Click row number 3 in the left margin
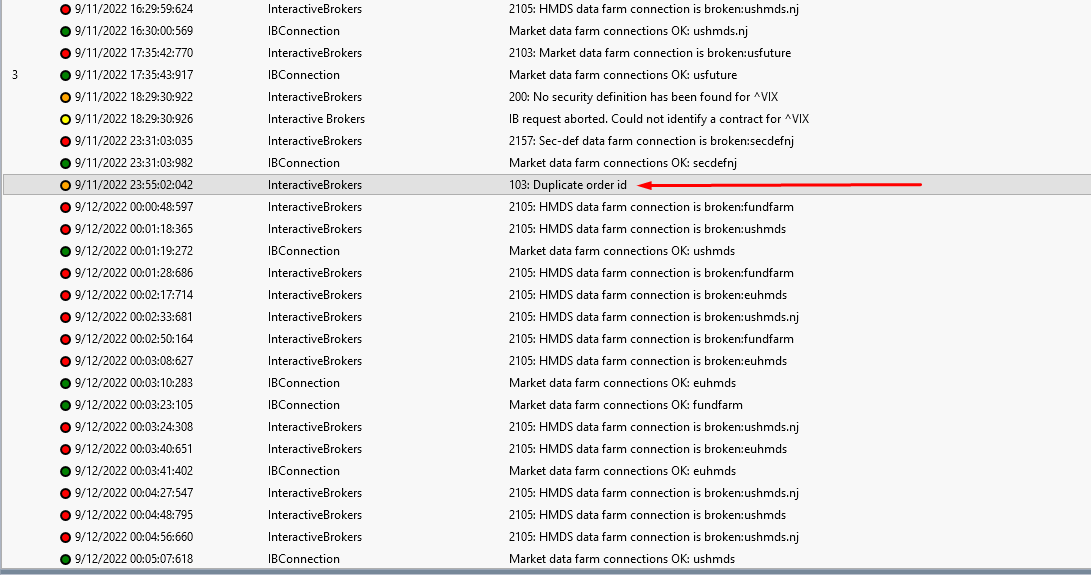 coord(15,75)
